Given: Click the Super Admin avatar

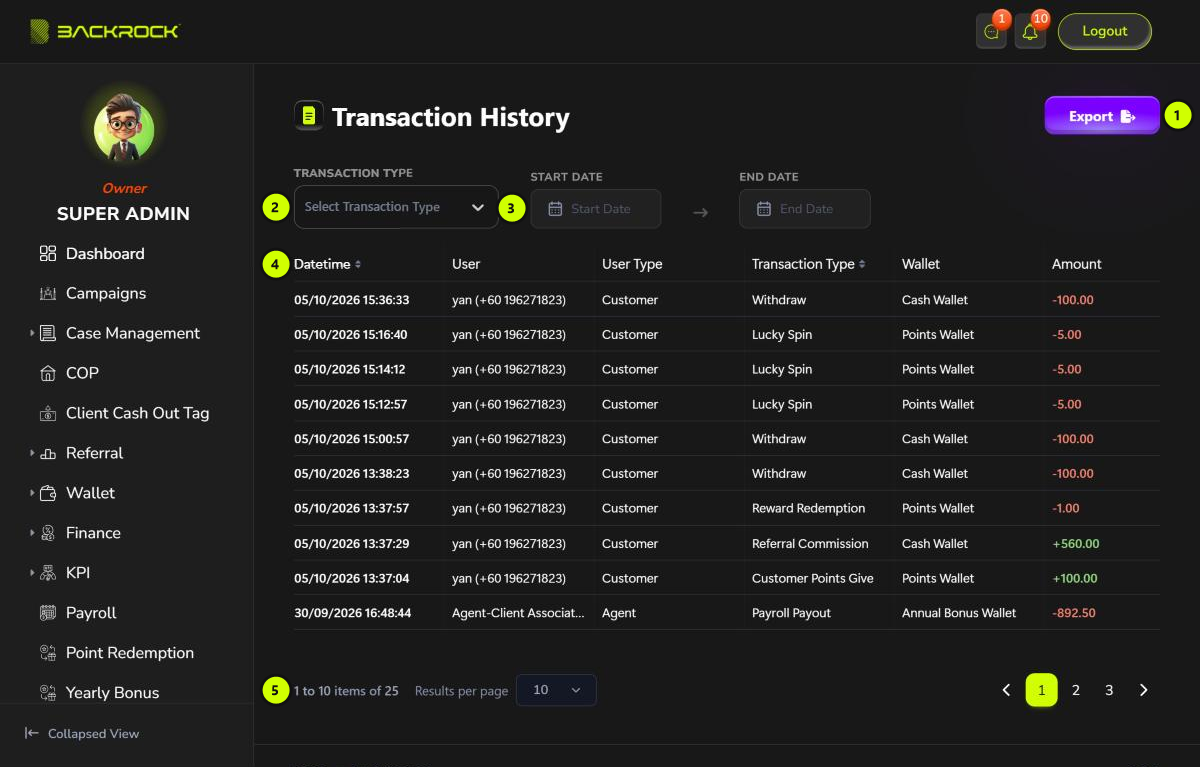Looking at the screenshot, I should point(124,129).
